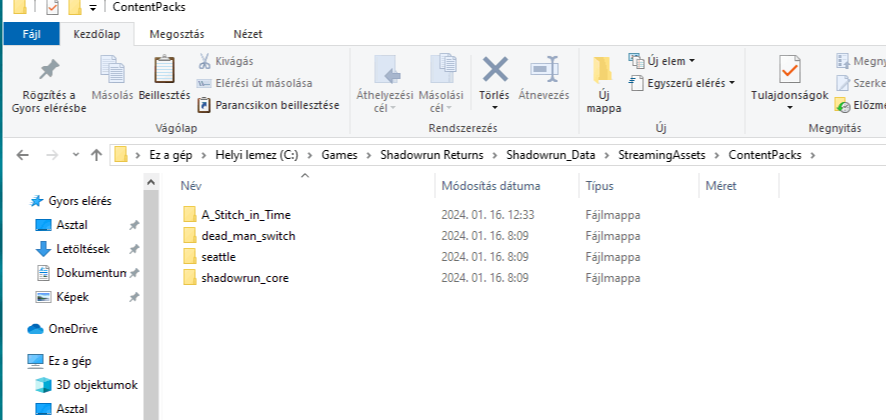This screenshot has height=420, width=886.
Task: Open the Fájl menu tab
Action: (32, 34)
